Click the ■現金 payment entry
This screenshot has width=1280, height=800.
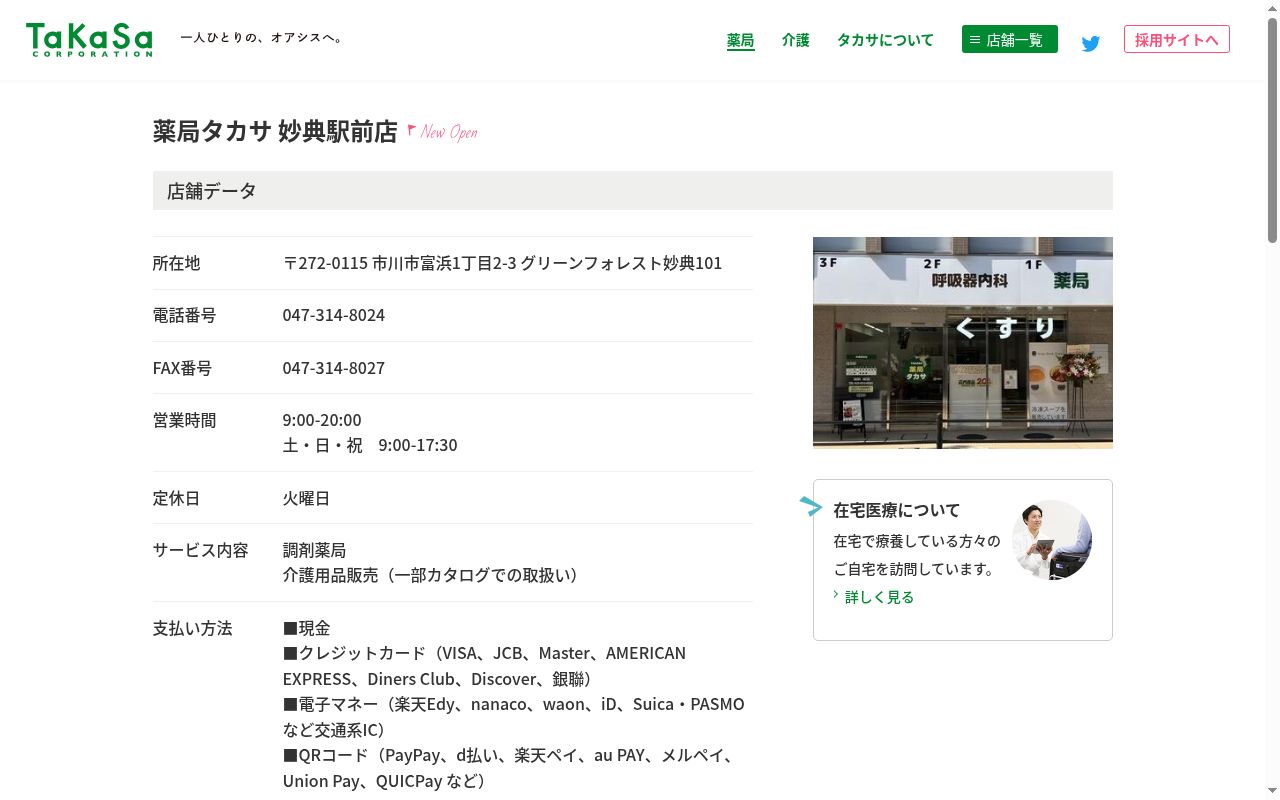point(306,628)
